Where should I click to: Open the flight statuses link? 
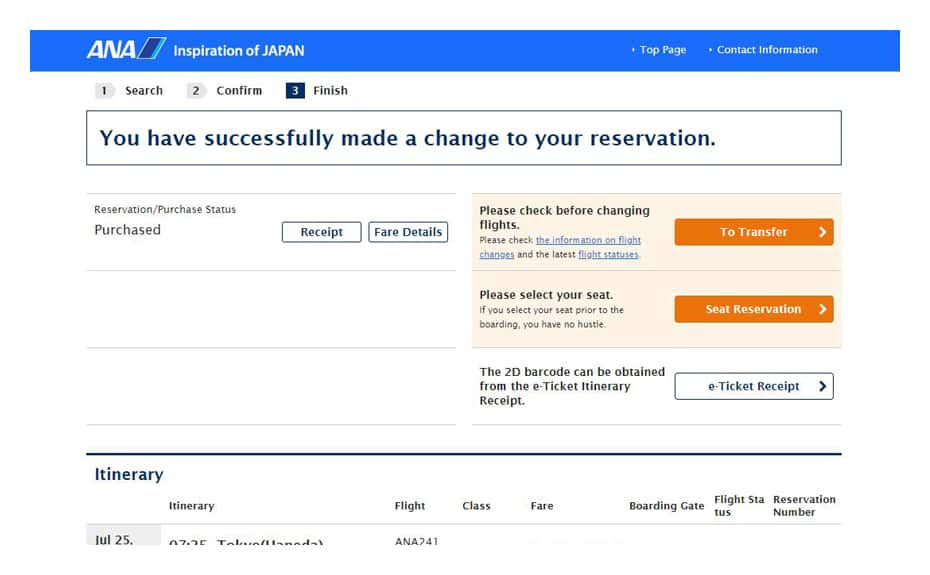pyautogui.click(x=607, y=255)
